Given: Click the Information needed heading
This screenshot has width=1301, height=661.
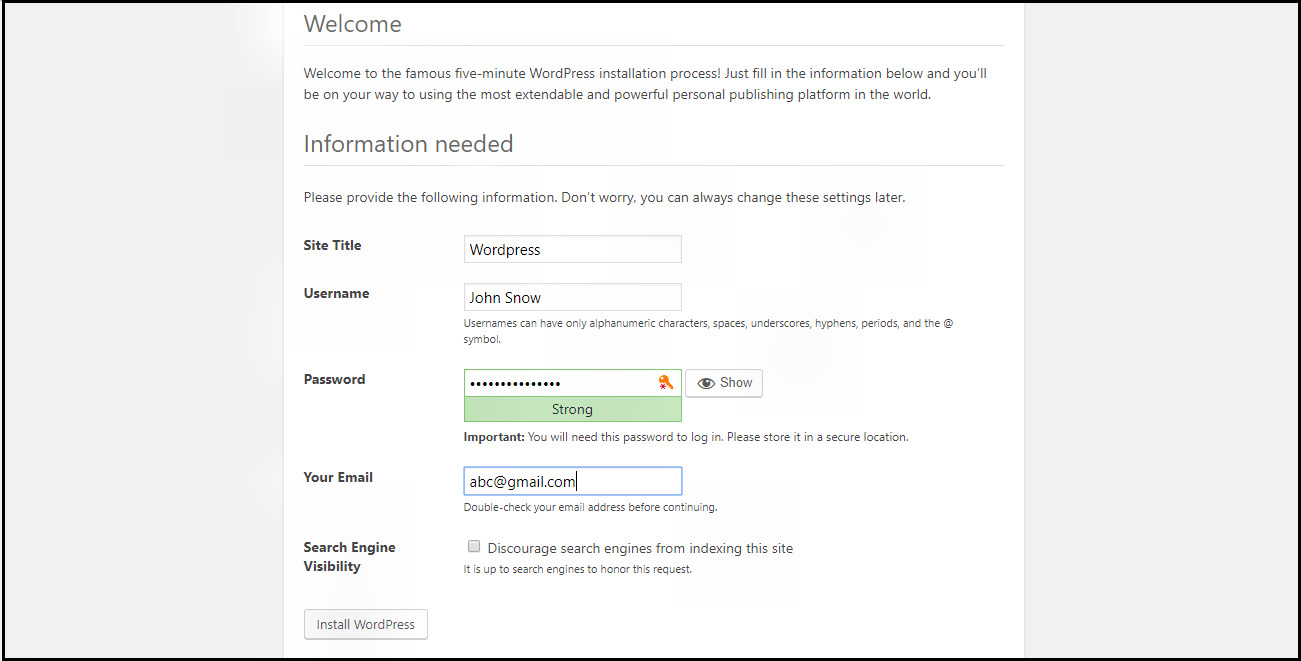Looking at the screenshot, I should pyautogui.click(x=409, y=144).
